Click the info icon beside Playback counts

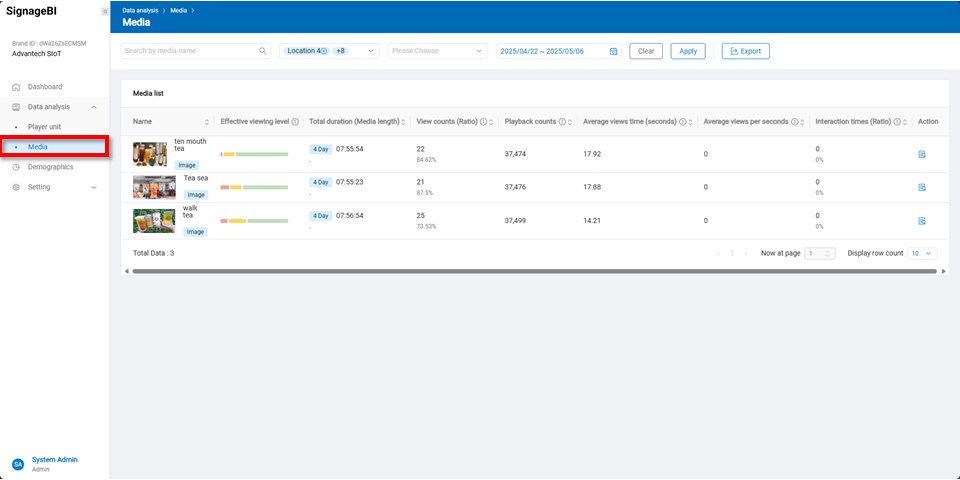pyautogui.click(x=562, y=122)
